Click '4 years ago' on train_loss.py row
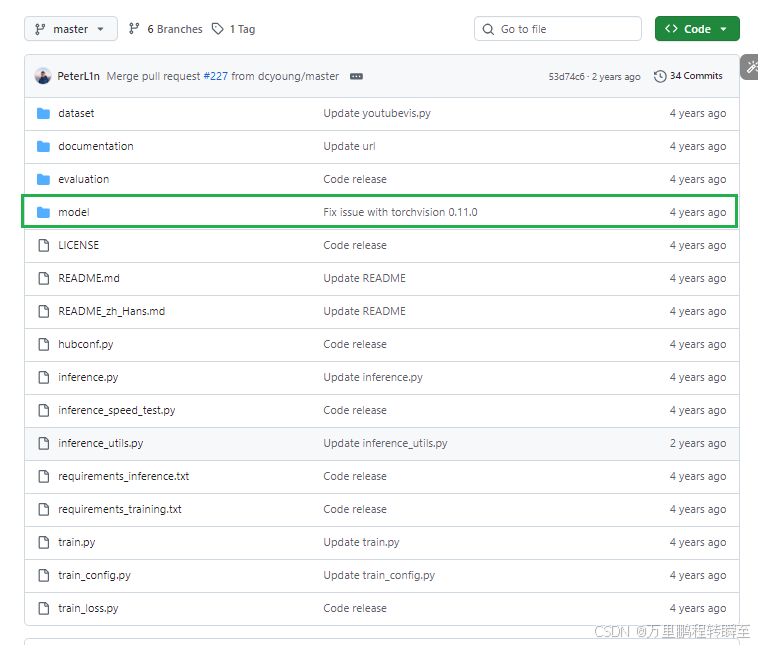 [698, 608]
